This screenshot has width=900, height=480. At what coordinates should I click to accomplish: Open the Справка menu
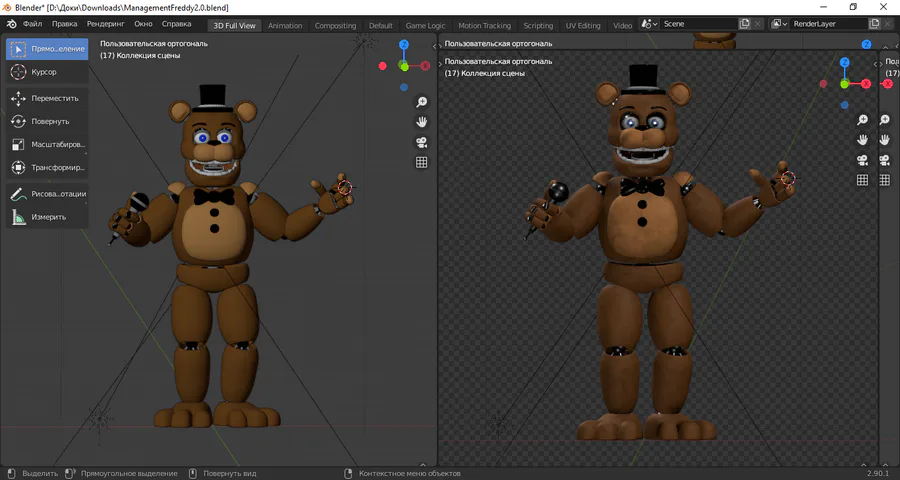(176, 24)
